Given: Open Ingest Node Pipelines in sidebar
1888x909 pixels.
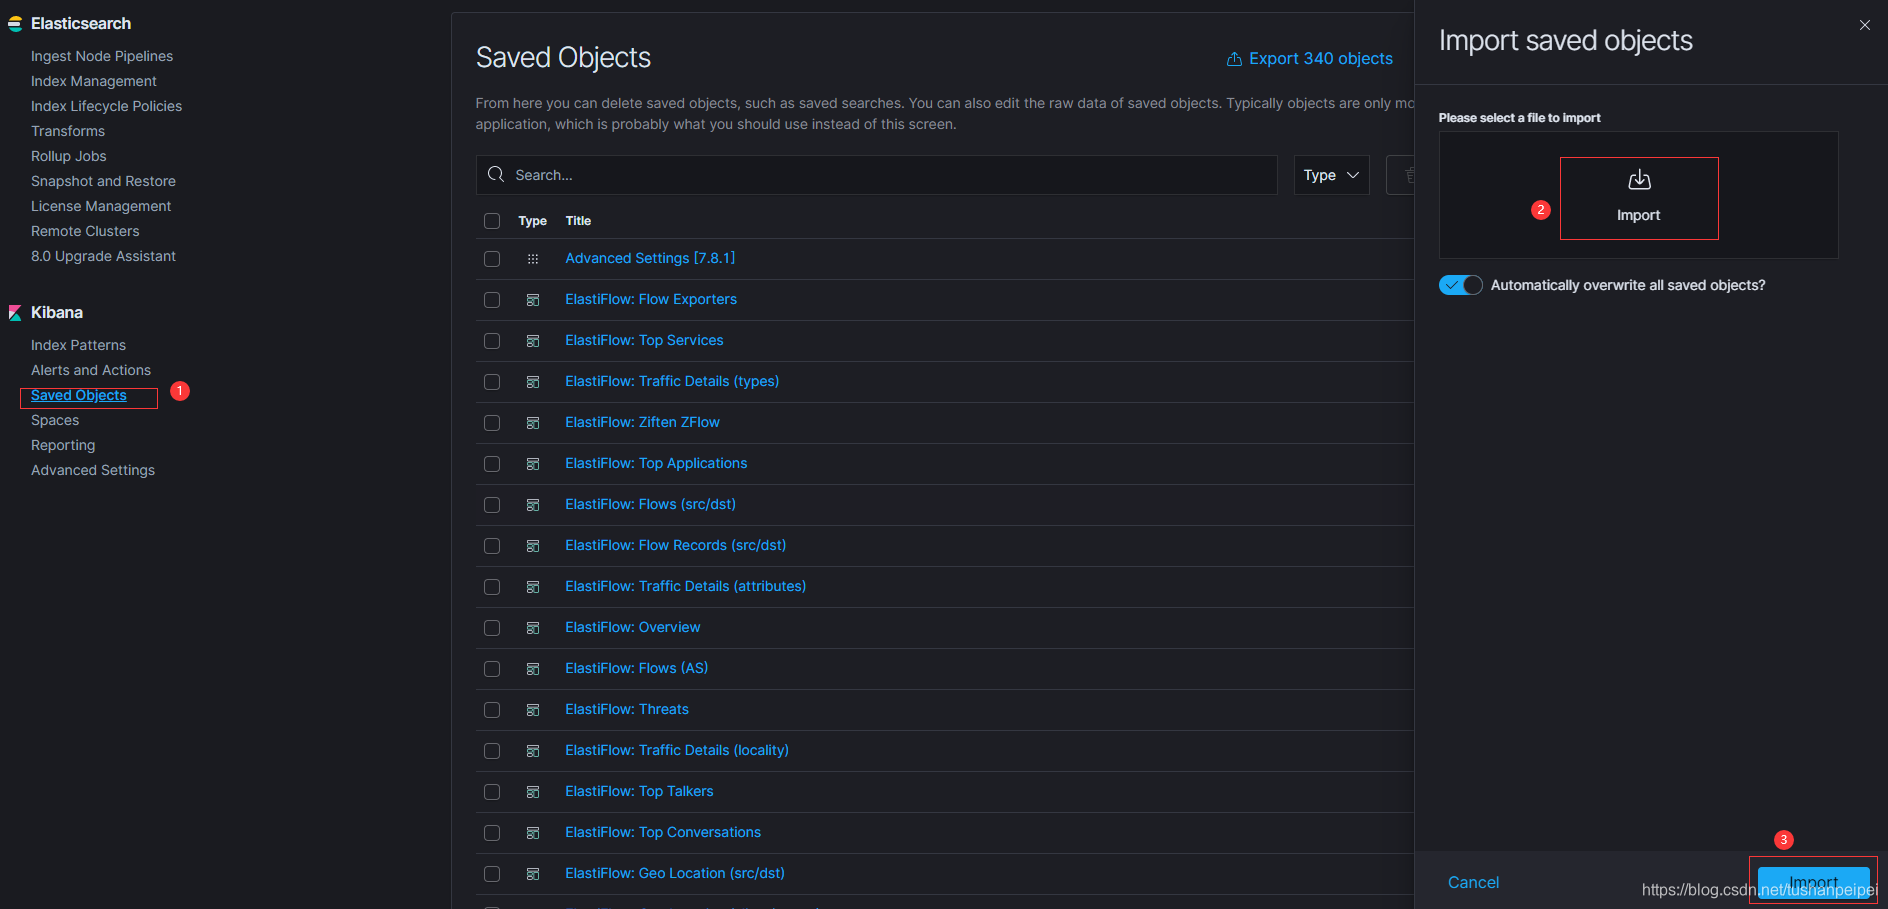Looking at the screenshot, I should [102, 56].
